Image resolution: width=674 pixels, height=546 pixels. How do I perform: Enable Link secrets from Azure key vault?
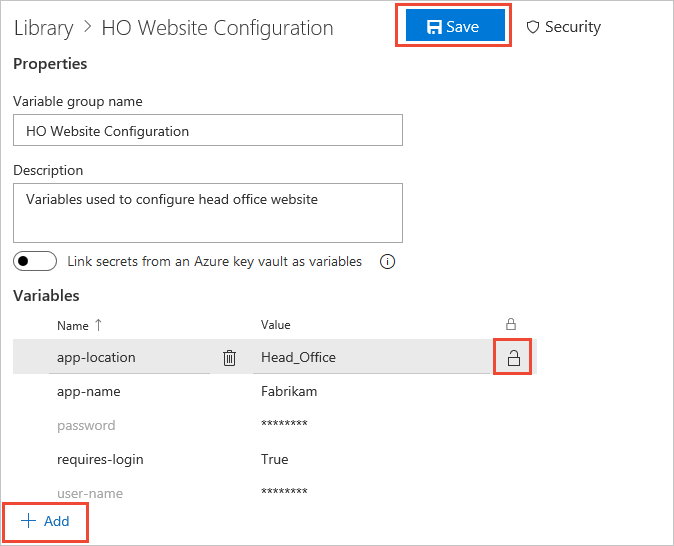pos(35,261)
